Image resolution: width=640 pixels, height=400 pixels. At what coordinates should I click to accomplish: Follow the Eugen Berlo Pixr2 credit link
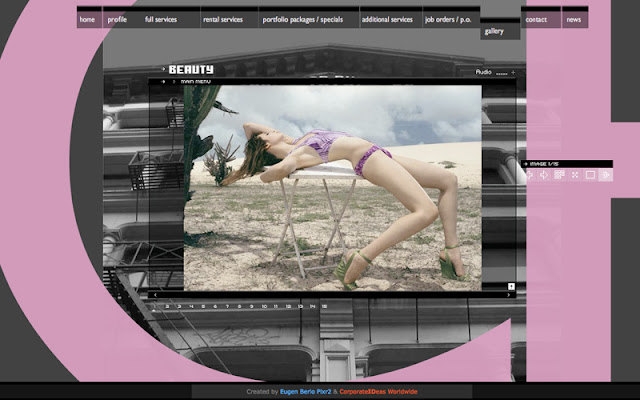point(306,391)
